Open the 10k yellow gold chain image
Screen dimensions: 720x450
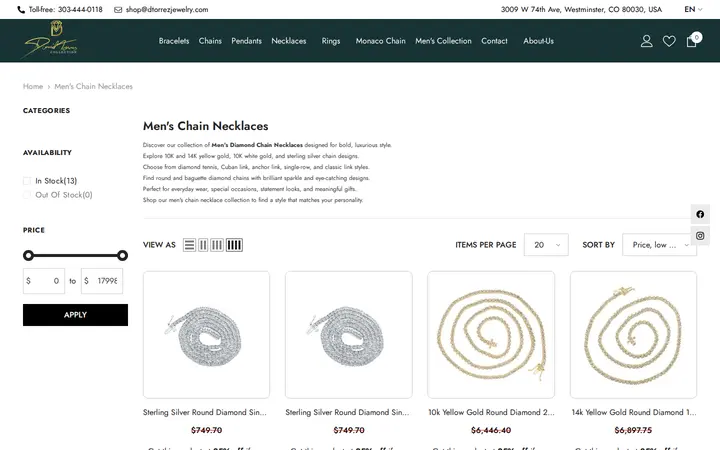pos(491,335)
